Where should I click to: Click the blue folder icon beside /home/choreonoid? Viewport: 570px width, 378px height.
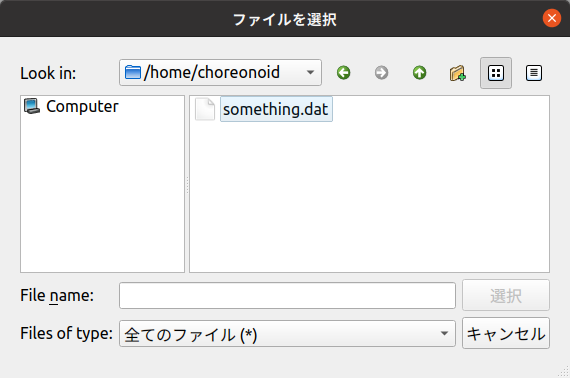[133, 72]
